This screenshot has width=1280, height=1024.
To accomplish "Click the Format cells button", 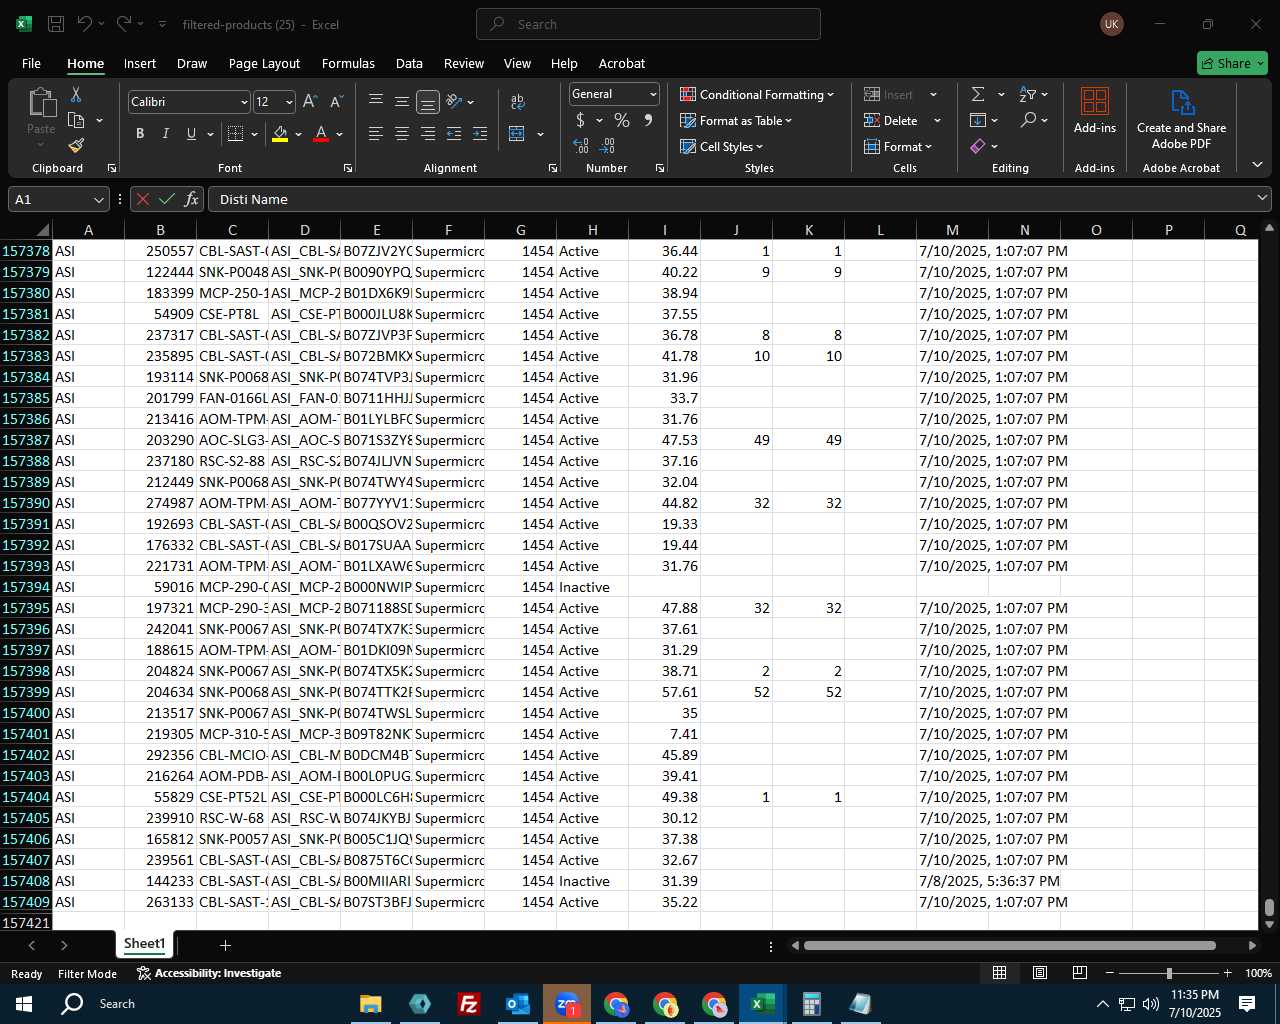I will [898, 147].
